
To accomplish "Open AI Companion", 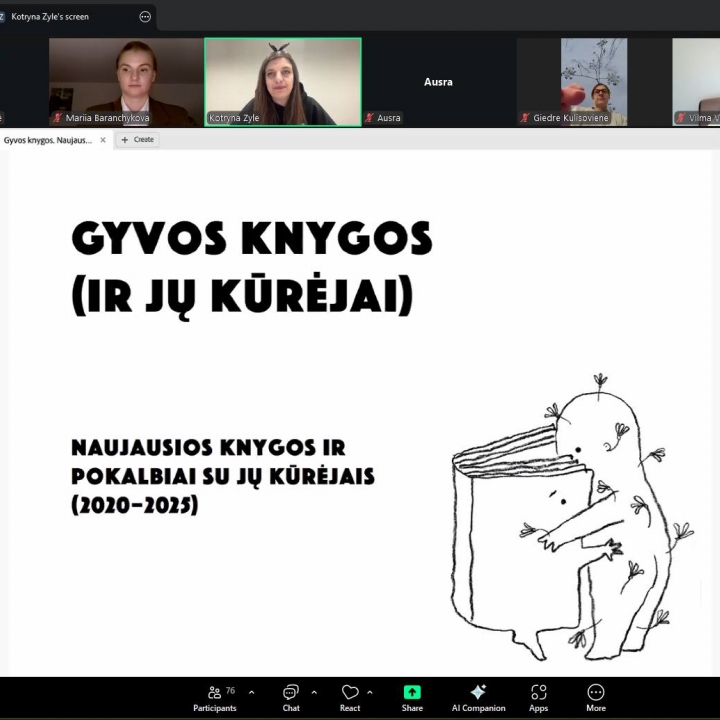I will (478, 697).
